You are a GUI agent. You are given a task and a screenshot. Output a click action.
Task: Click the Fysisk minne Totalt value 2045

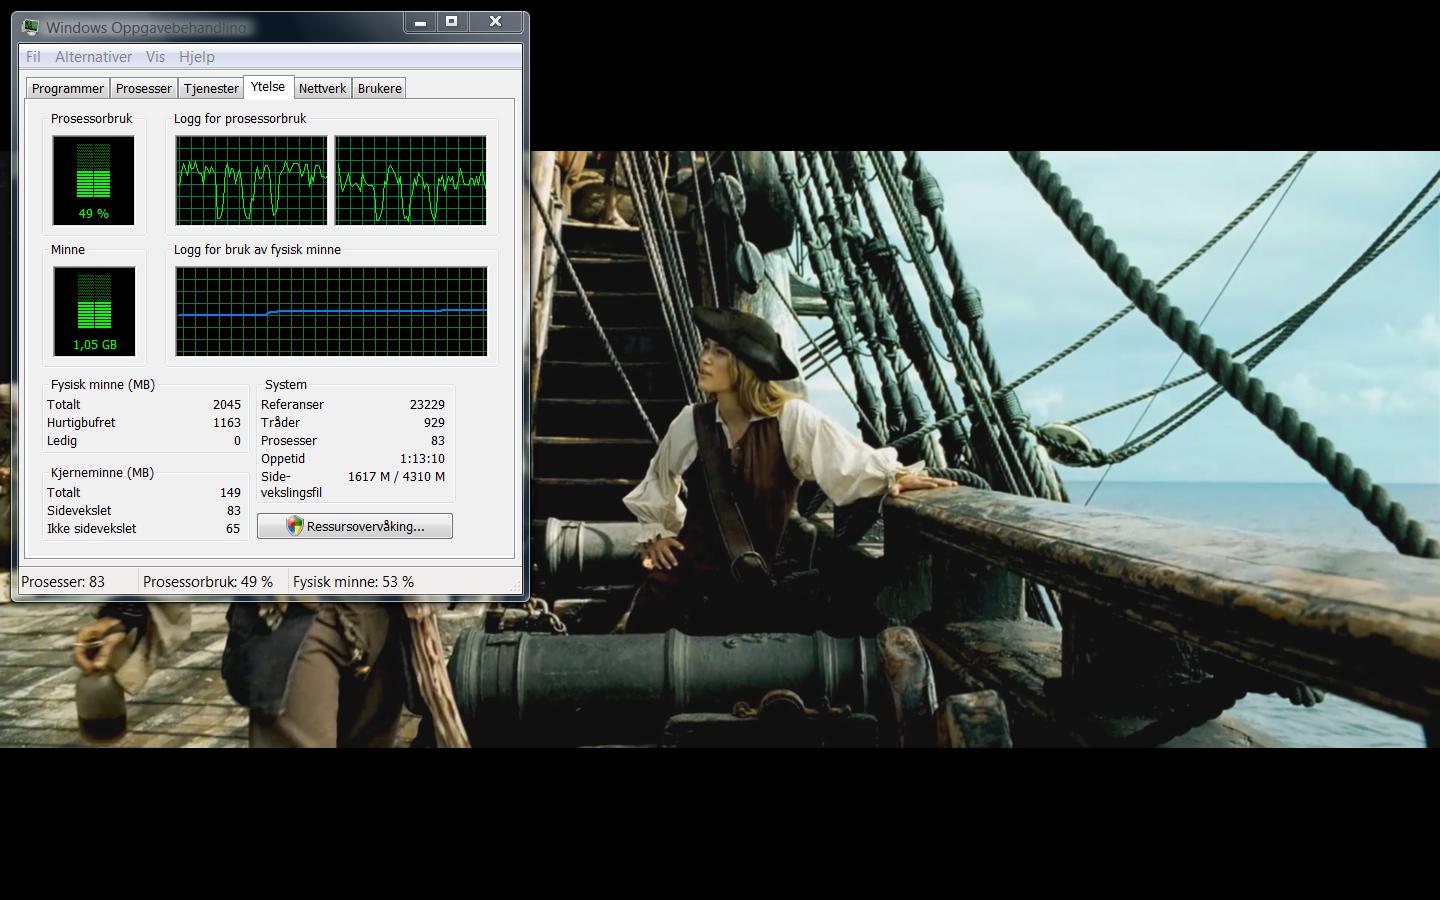pyautogui.click(x=227, y=405)
